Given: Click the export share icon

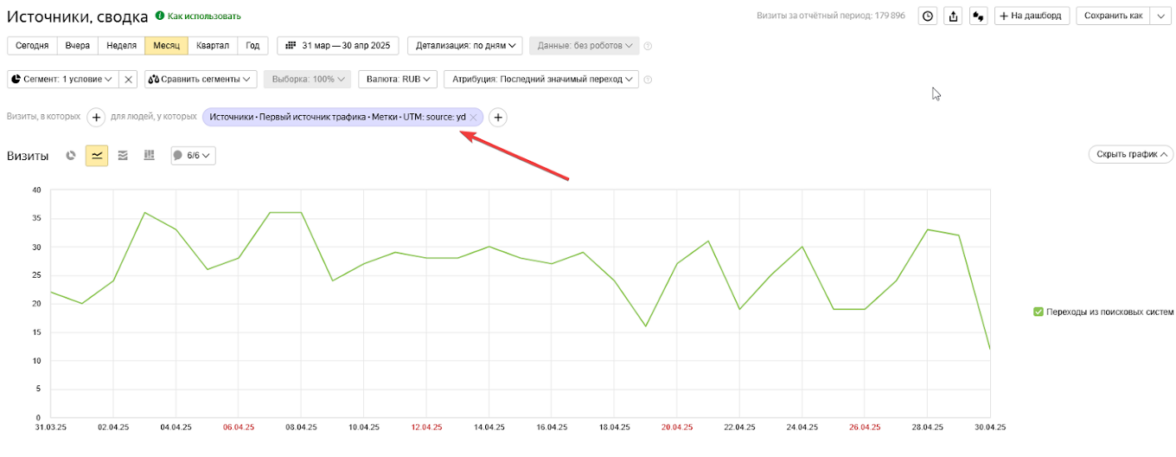Looking at the screenshot, I should pos(953,16).
